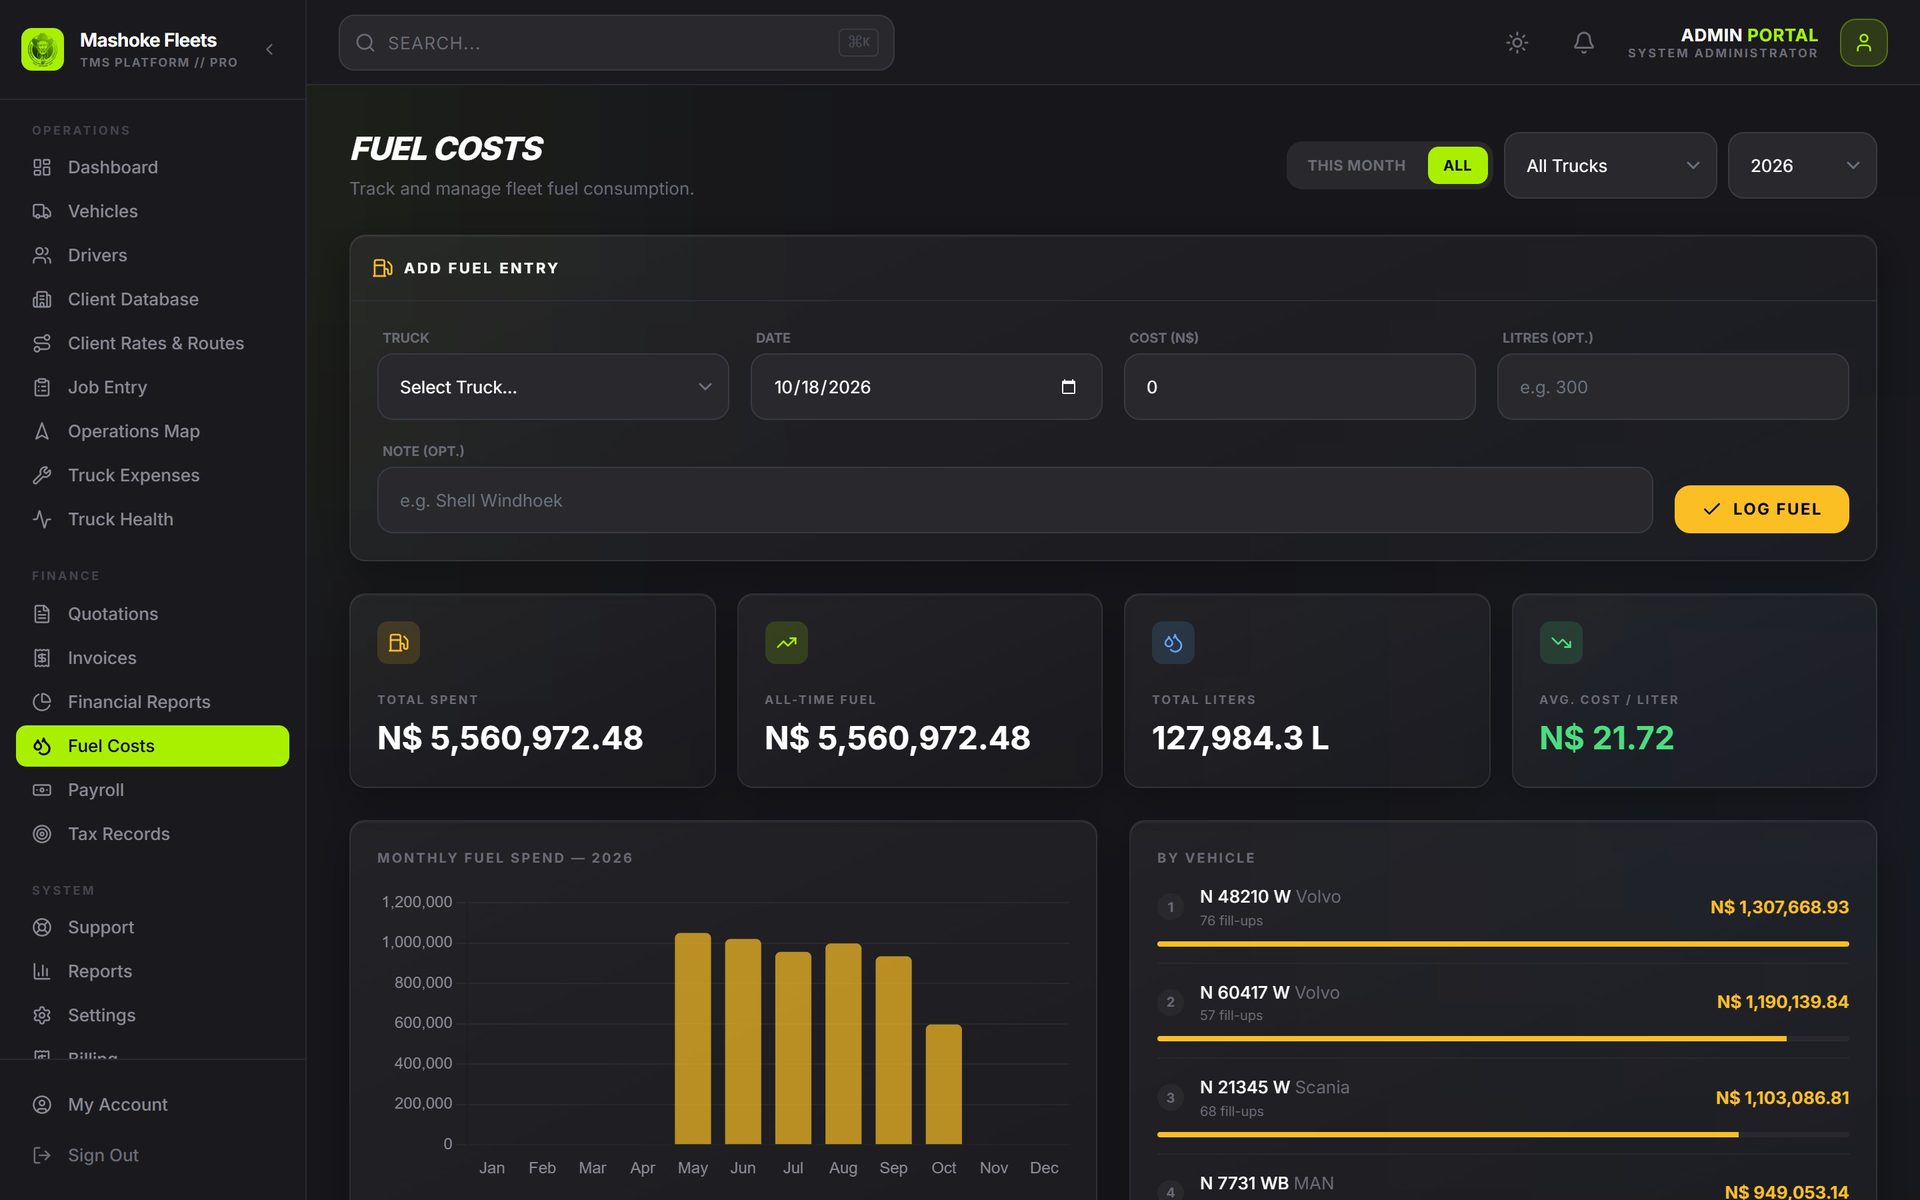Expand the Select Truck combo box
The image size is (1920, 1200).
[x=553, y=387]
